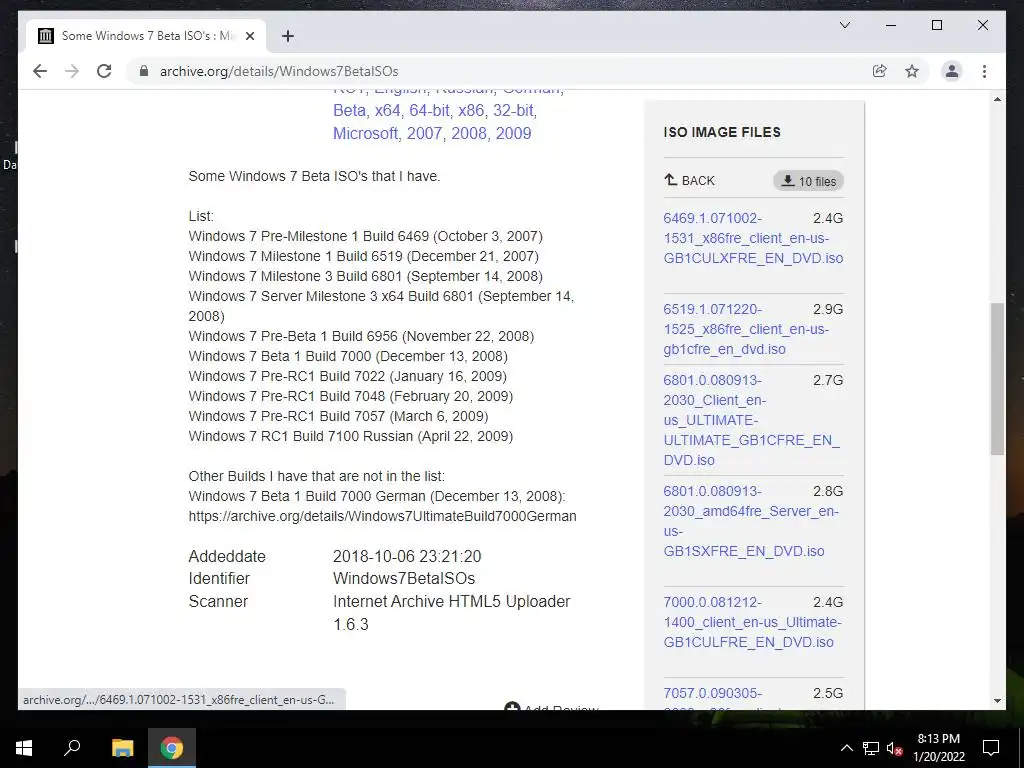Click the Addeddate value 2018-10-06 23:21:20
This screenshot has height=768, width=1024.
tap(407, 556)
